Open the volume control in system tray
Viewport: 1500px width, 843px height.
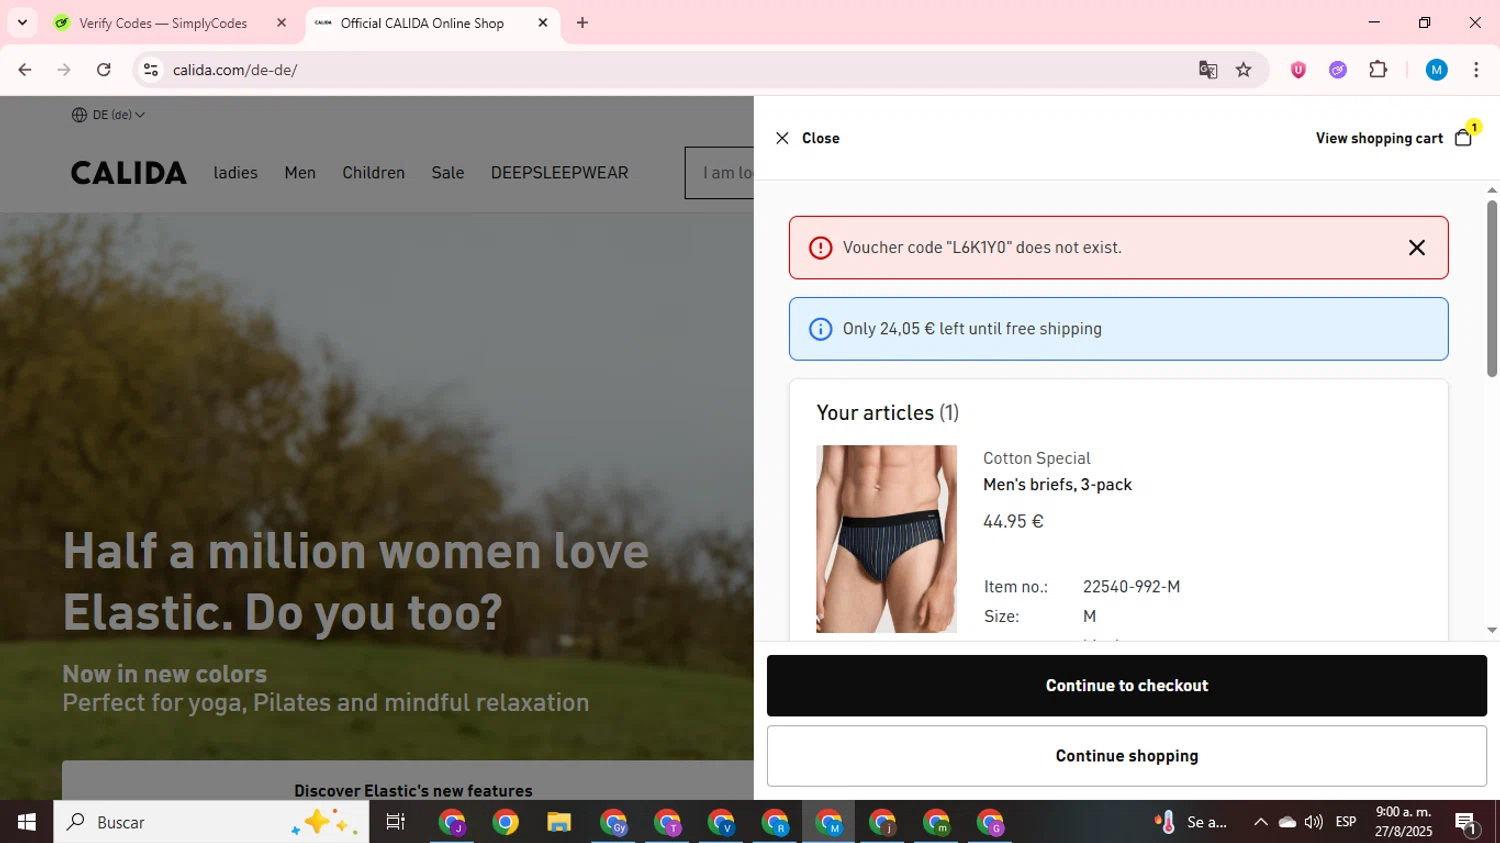click(x=1314, y=822)
